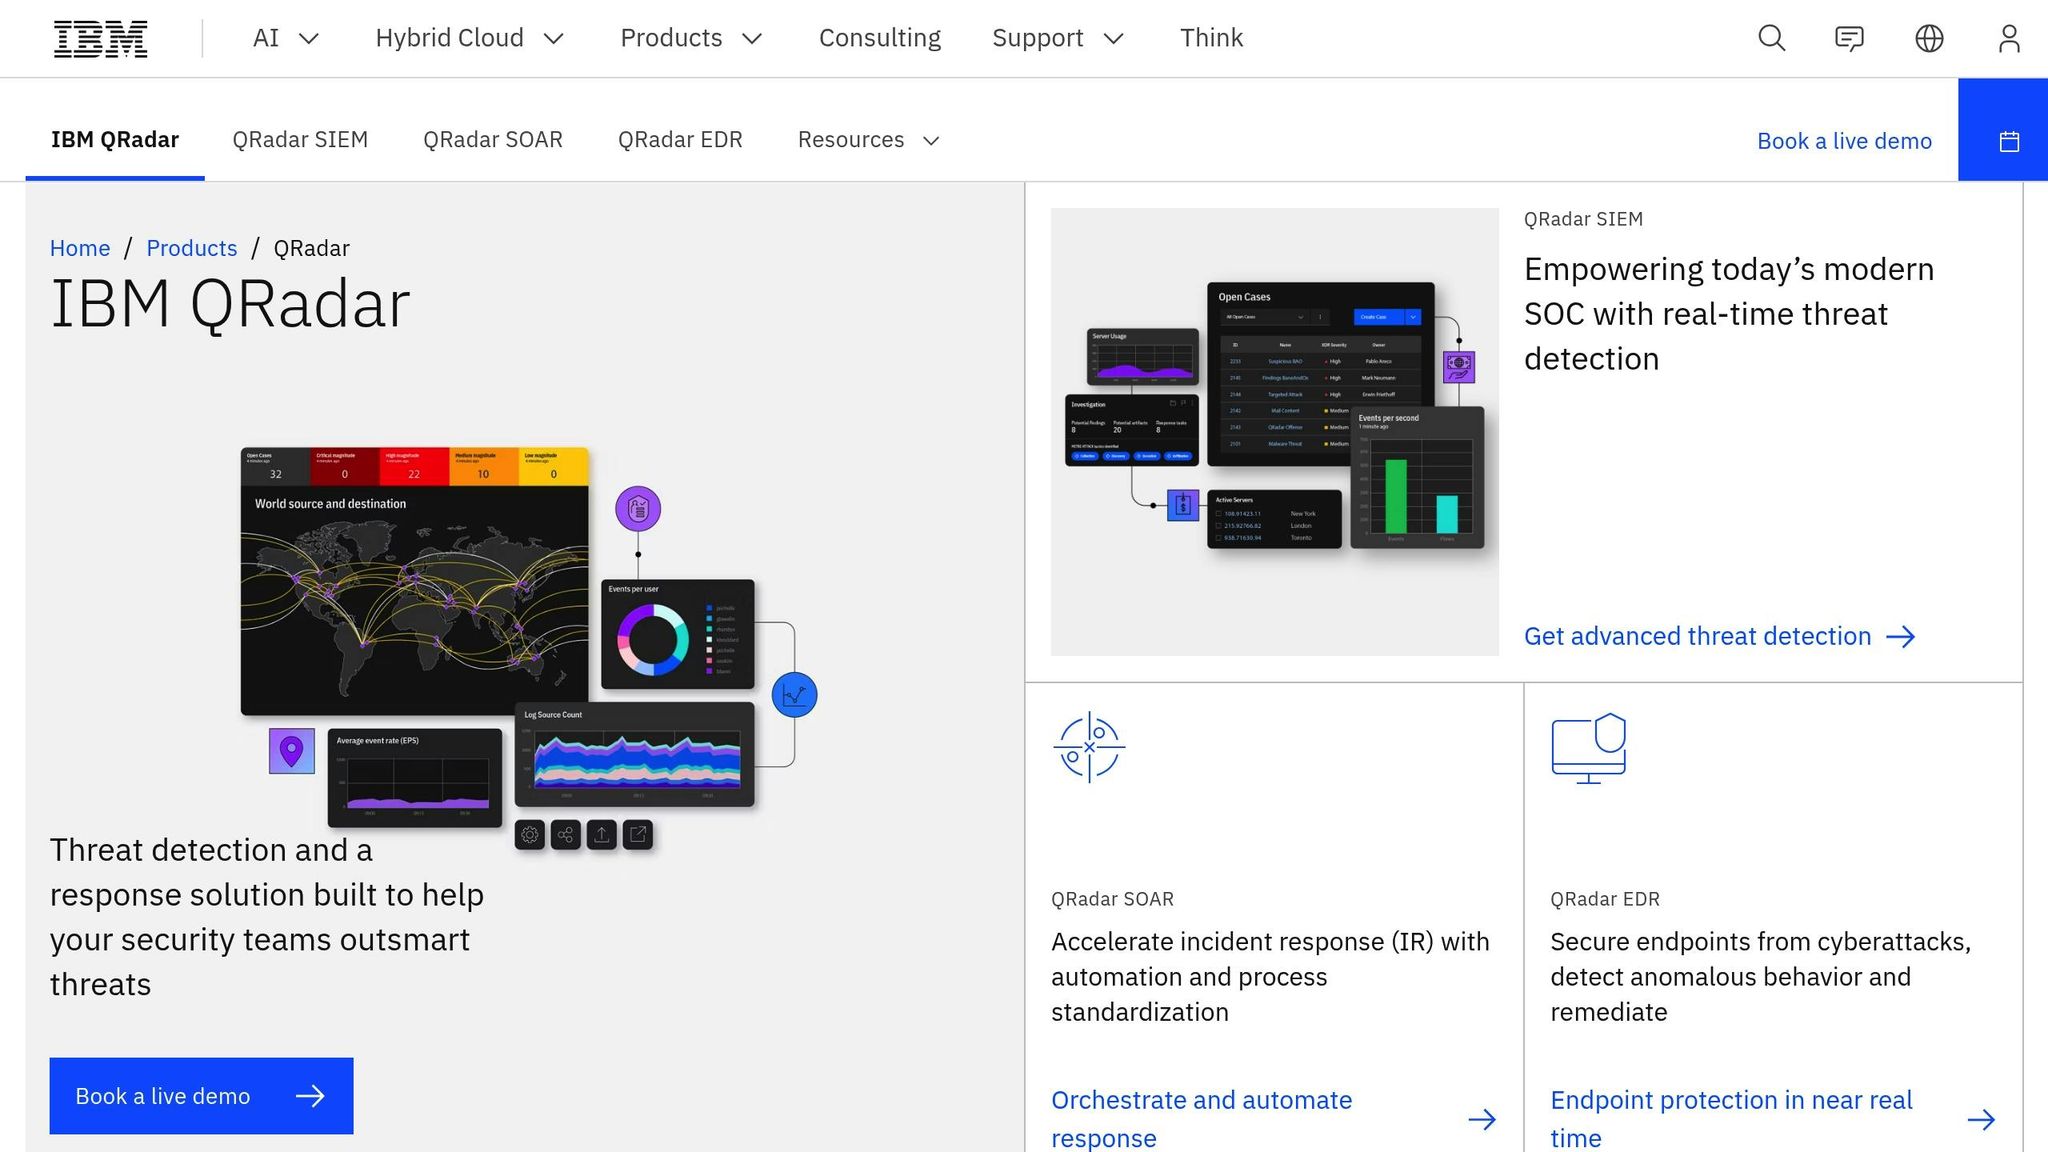The width and height of the screenshot is (2048, 1152).
Task: Expand the AI menu dropdown
Action: click(285, 38)
